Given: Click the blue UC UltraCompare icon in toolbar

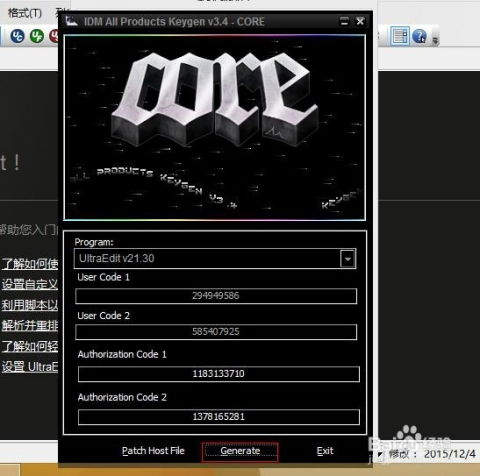Looking at the screenshot, I should click(x=17, y=36).
